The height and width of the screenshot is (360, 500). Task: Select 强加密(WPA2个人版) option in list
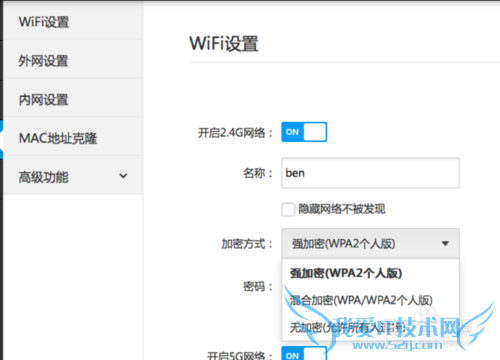(x=370, y=273)
